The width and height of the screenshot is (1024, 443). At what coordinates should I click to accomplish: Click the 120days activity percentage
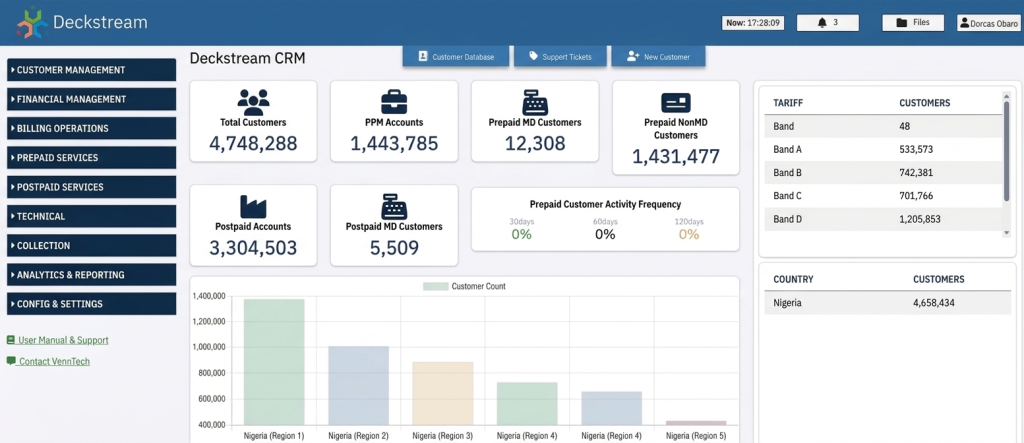pyautogui.click(x=689, y=234)
